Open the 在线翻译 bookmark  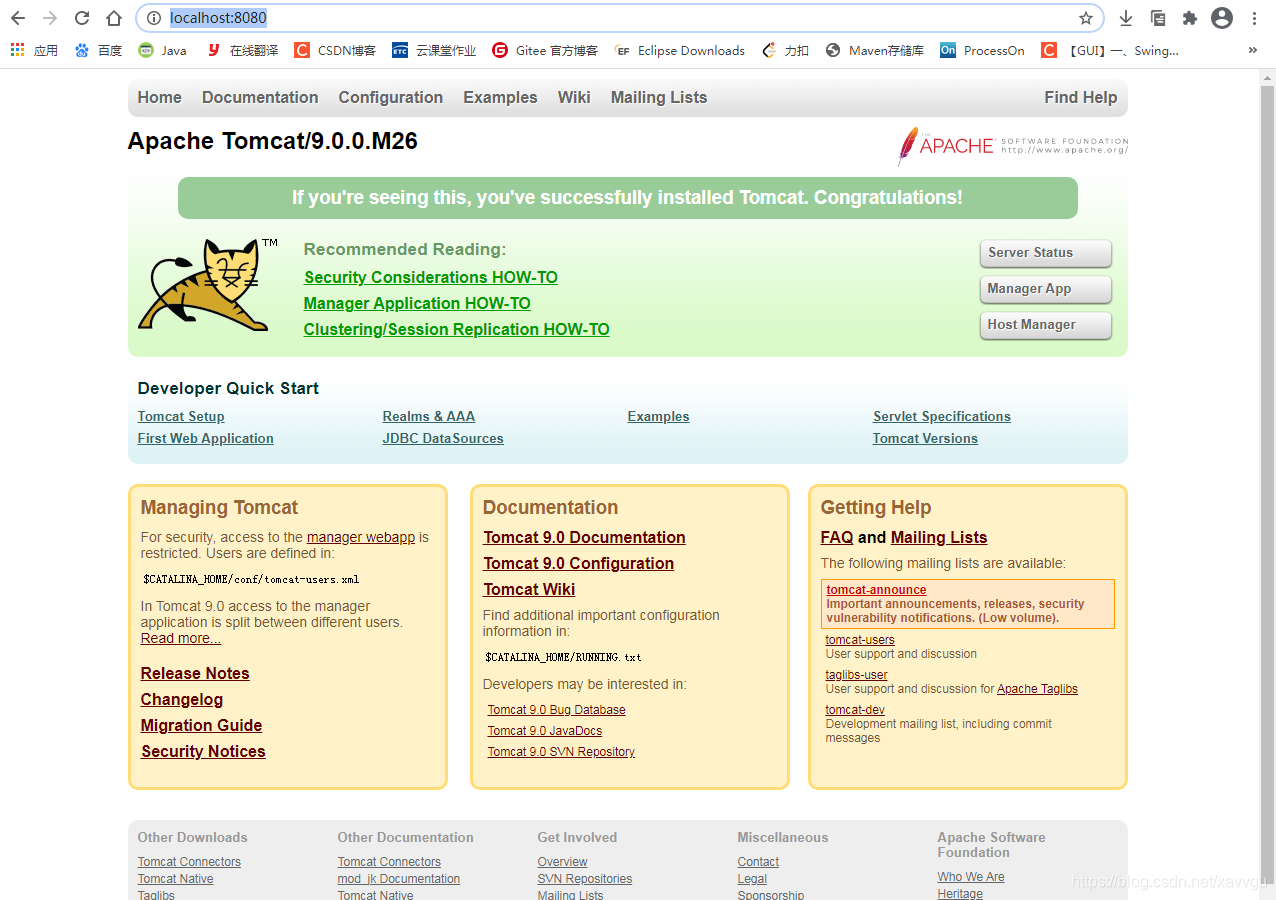242,50
